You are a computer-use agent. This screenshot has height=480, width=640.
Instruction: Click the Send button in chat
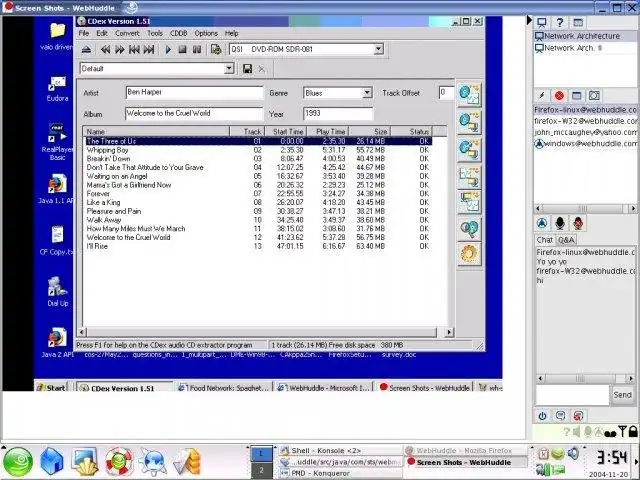click(x=622, y=395)
